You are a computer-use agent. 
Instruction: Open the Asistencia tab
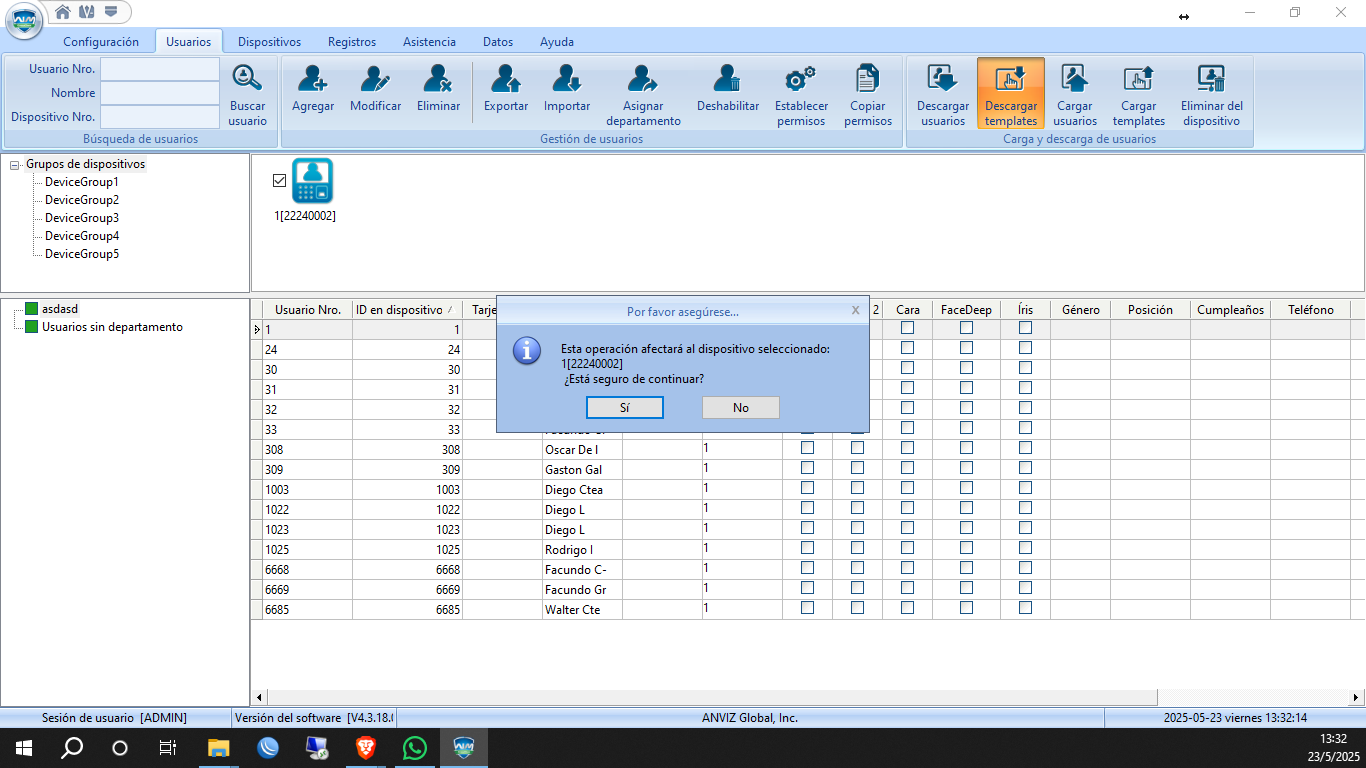click(x=429, y=42)
